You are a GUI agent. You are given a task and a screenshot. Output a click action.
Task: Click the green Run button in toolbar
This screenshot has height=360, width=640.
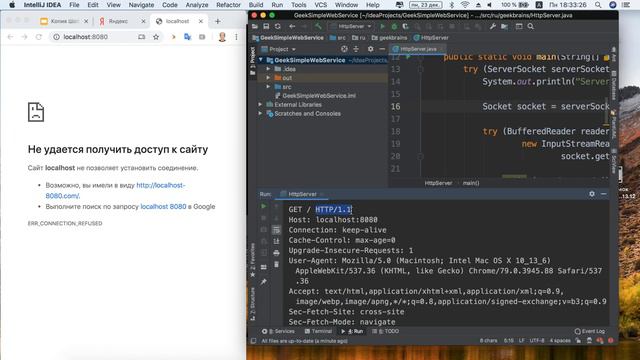[382, 27]
